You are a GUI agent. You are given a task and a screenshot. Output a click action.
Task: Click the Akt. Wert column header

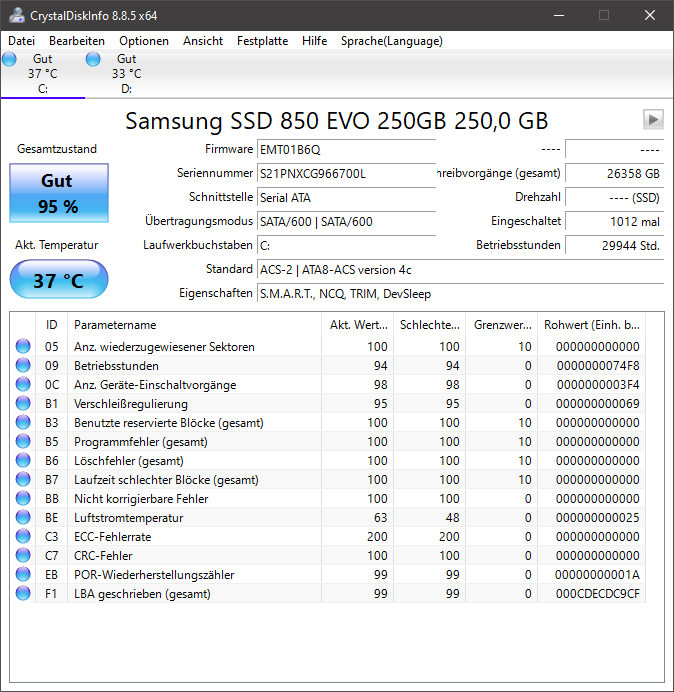tap(358, 325)
